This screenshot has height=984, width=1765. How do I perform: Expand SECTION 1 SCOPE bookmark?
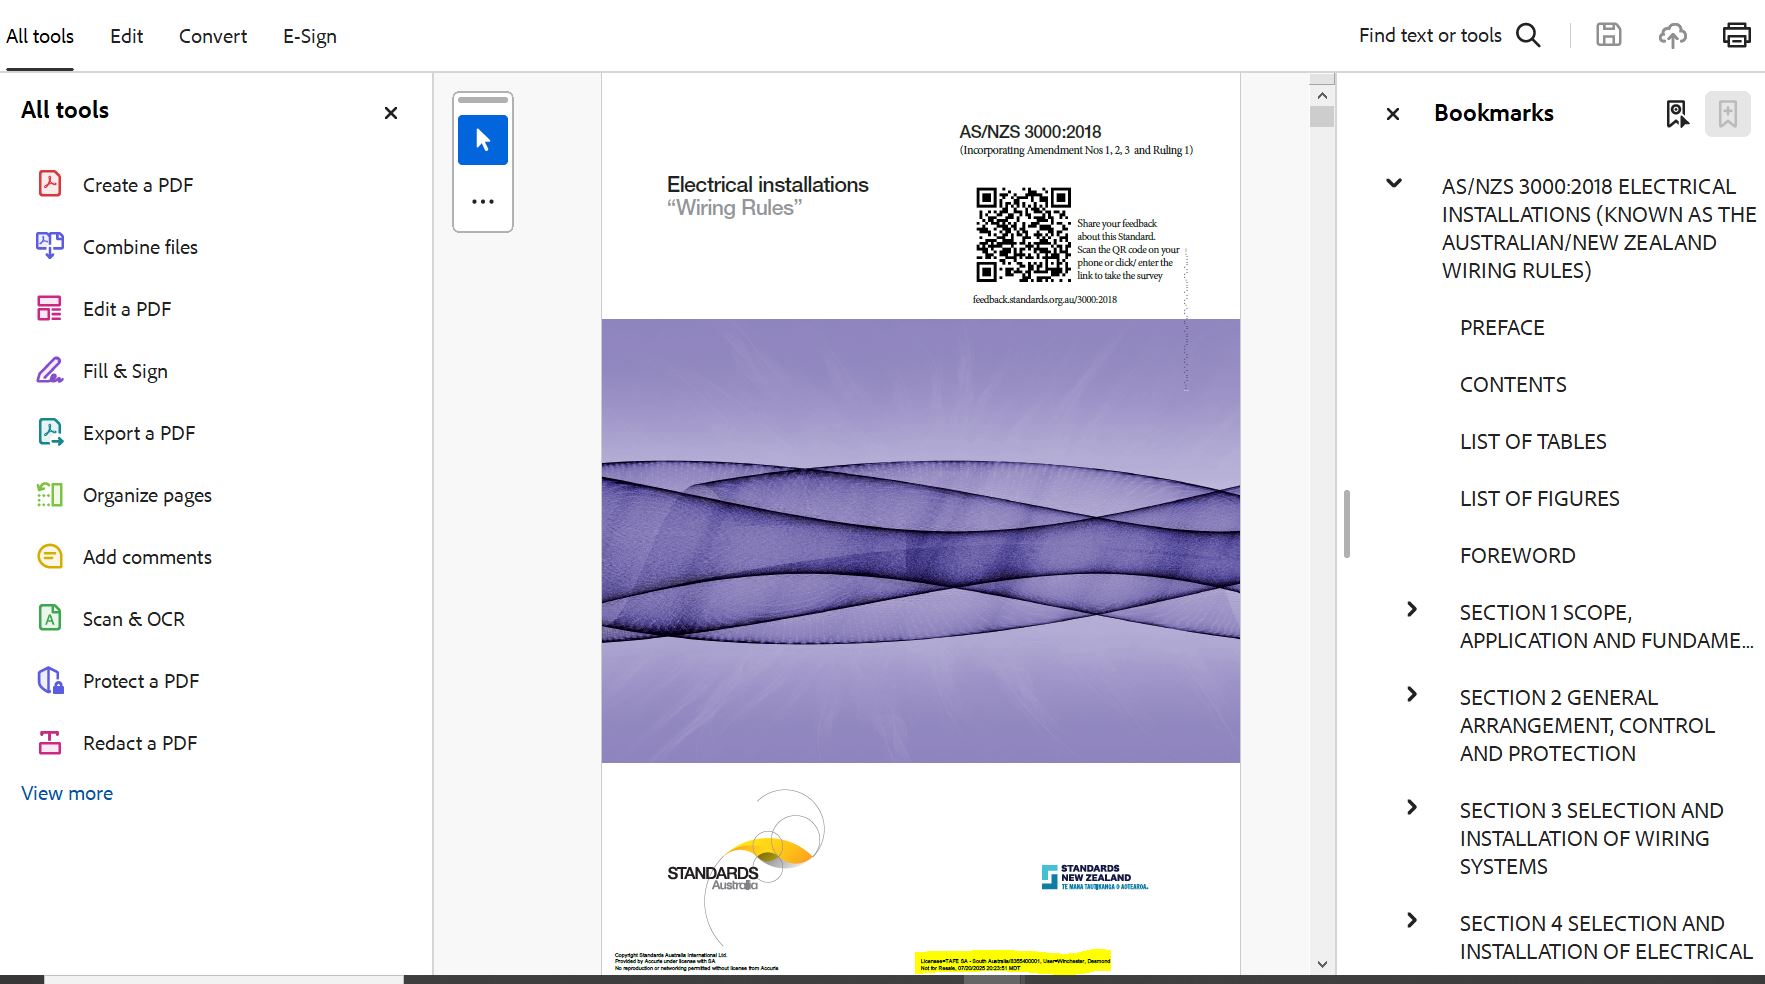pyautogui.click(x=1412, y=609)
